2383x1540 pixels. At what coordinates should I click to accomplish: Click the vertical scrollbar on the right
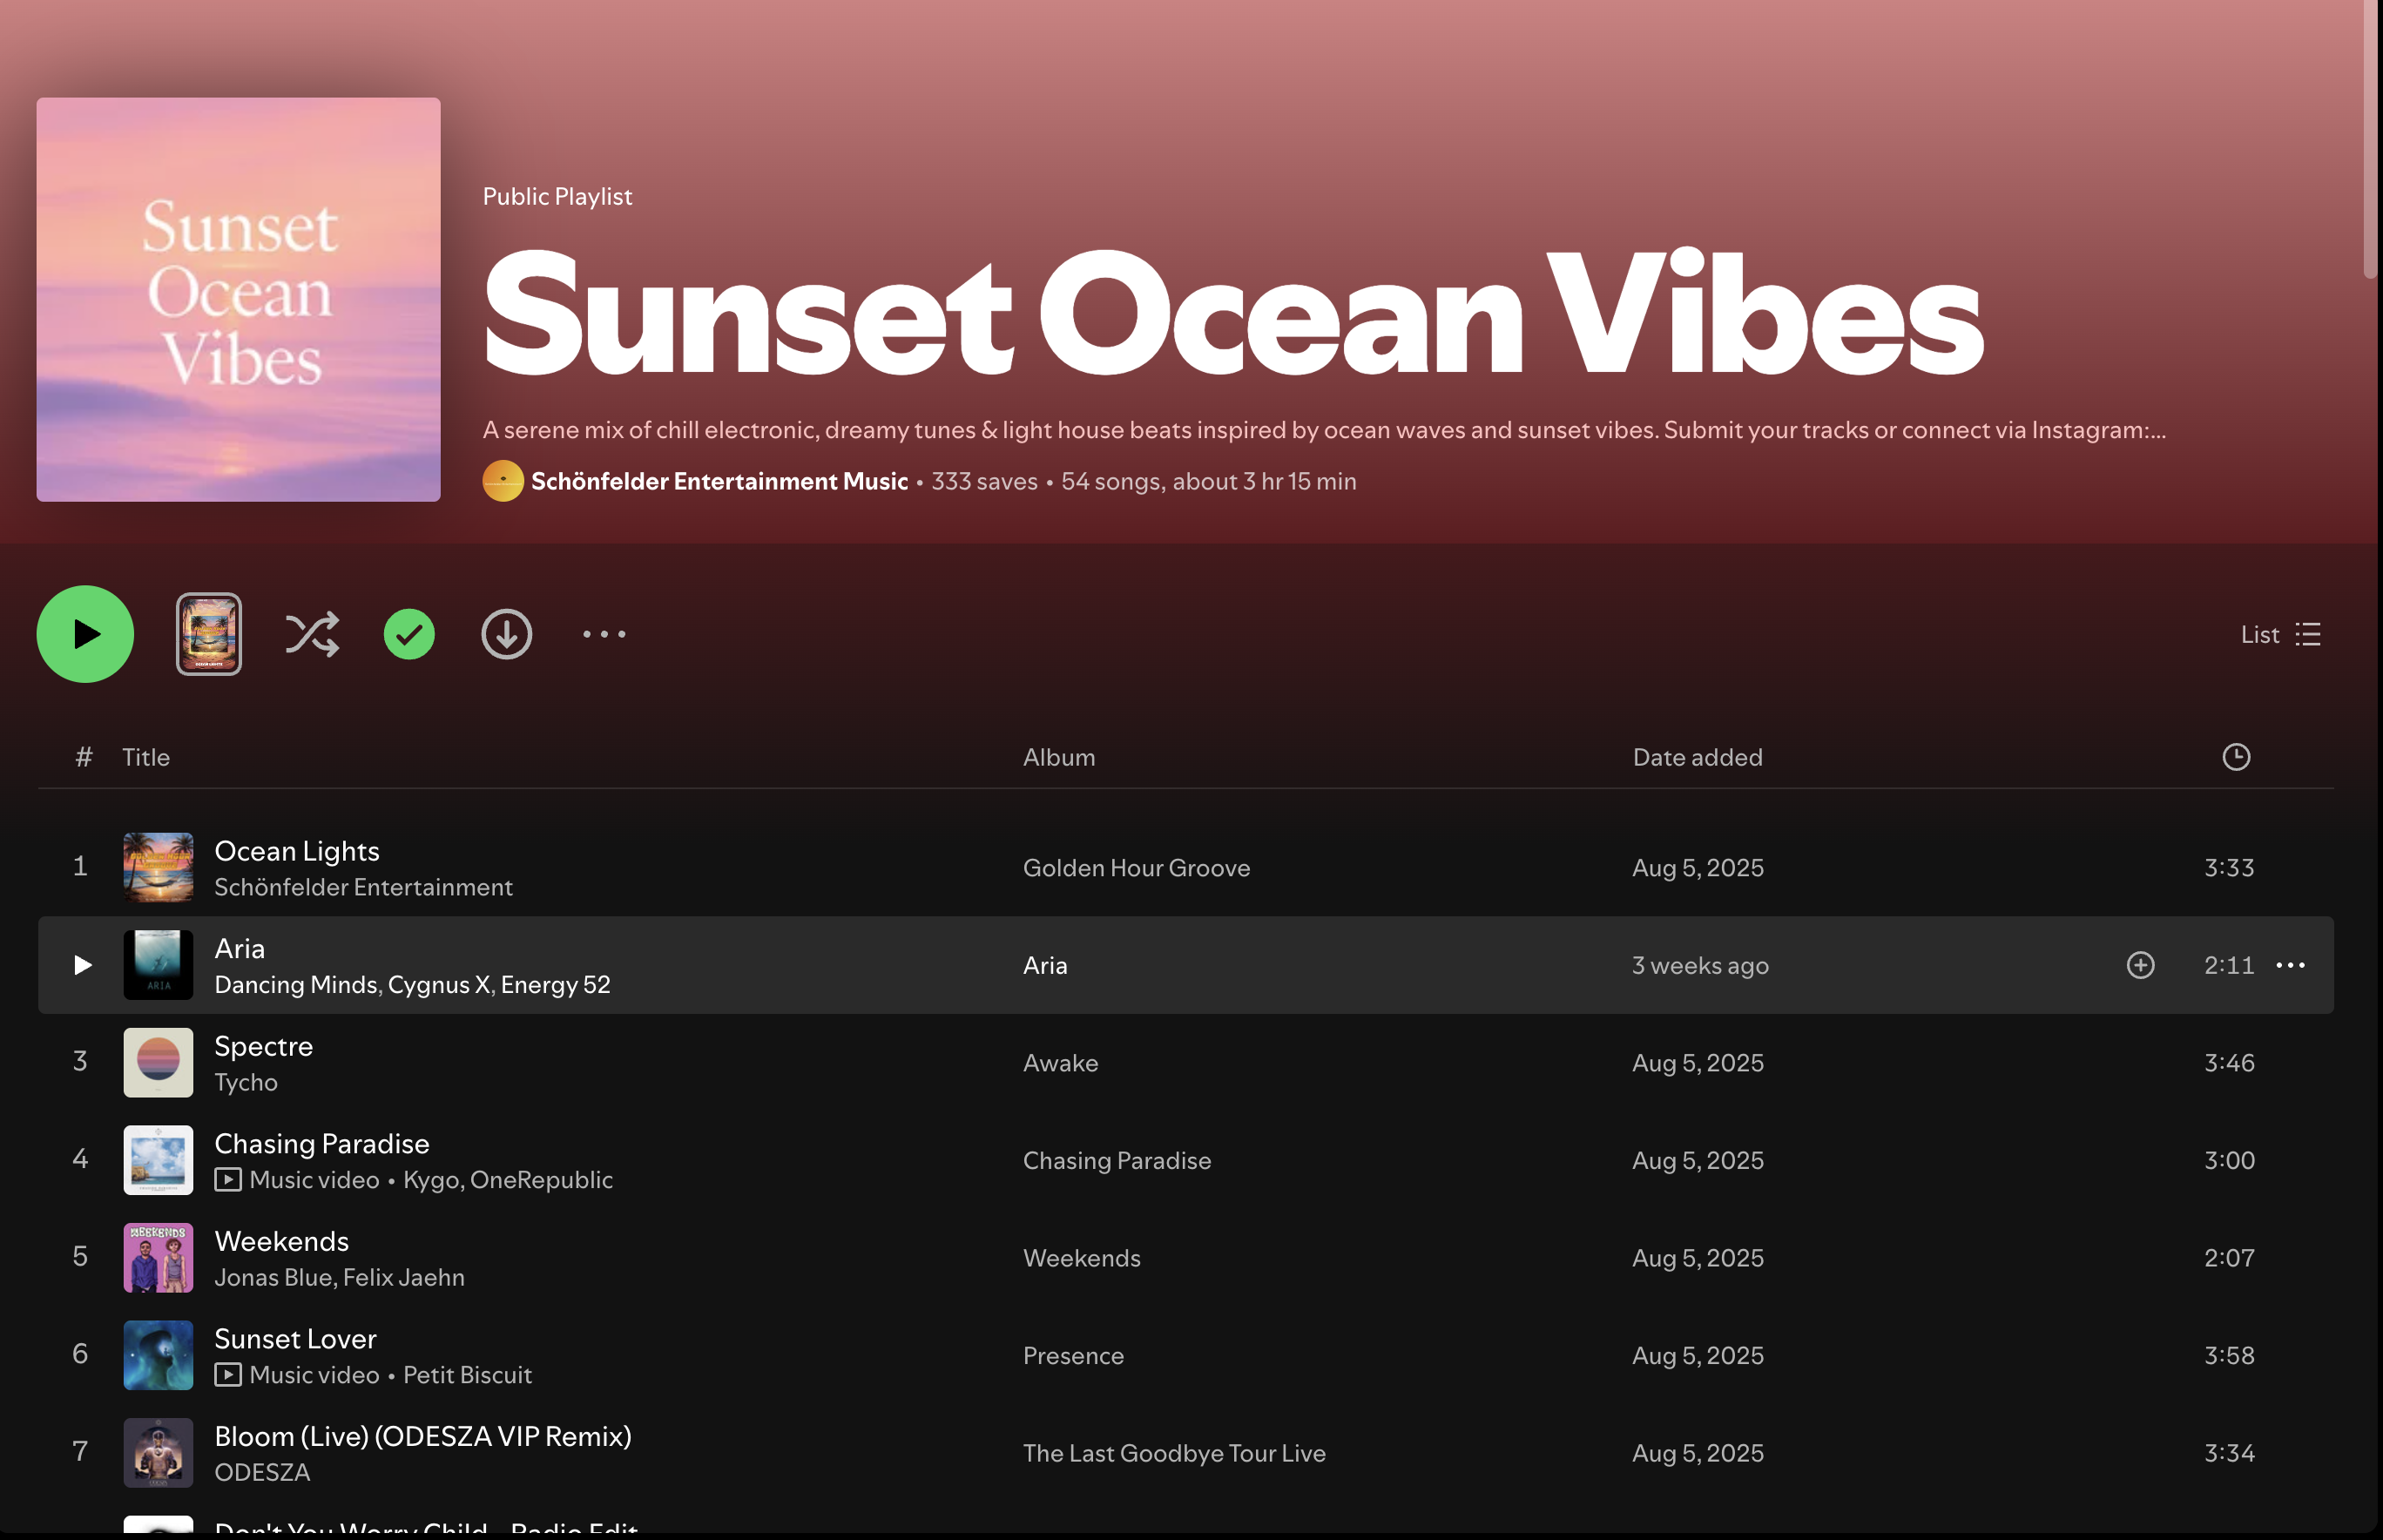point(2370,140)
